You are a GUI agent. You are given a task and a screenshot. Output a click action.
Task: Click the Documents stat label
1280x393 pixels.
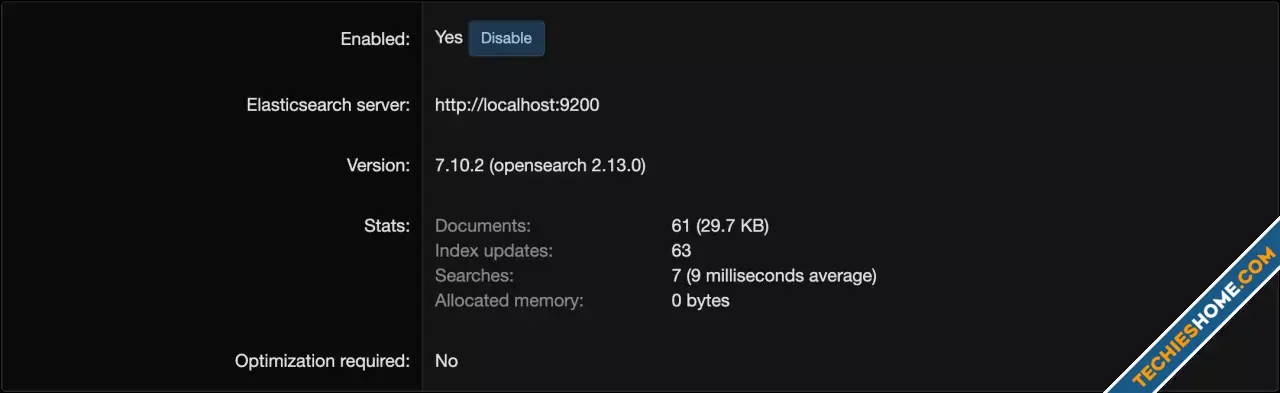pos(483,226)
